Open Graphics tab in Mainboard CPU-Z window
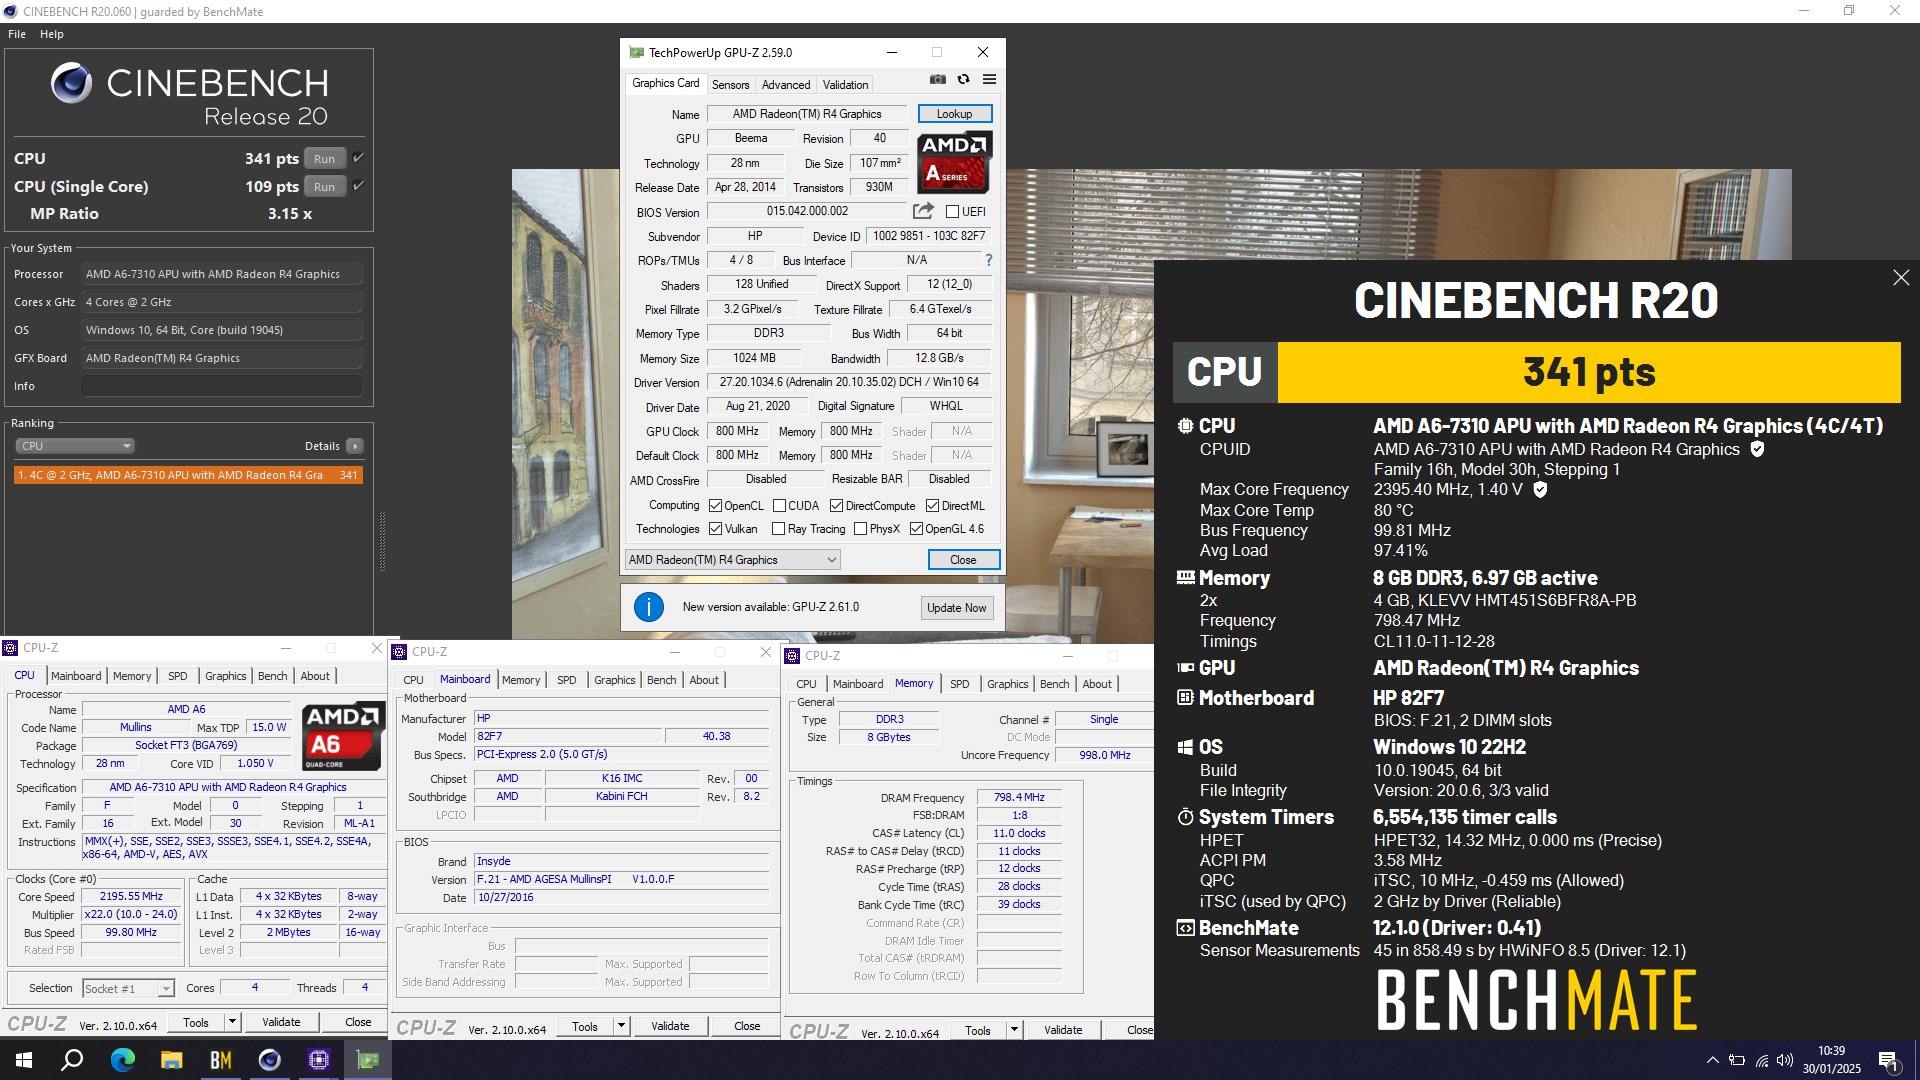The height and width of the screenshot is (1080, 1920). [x=614, y=680]
